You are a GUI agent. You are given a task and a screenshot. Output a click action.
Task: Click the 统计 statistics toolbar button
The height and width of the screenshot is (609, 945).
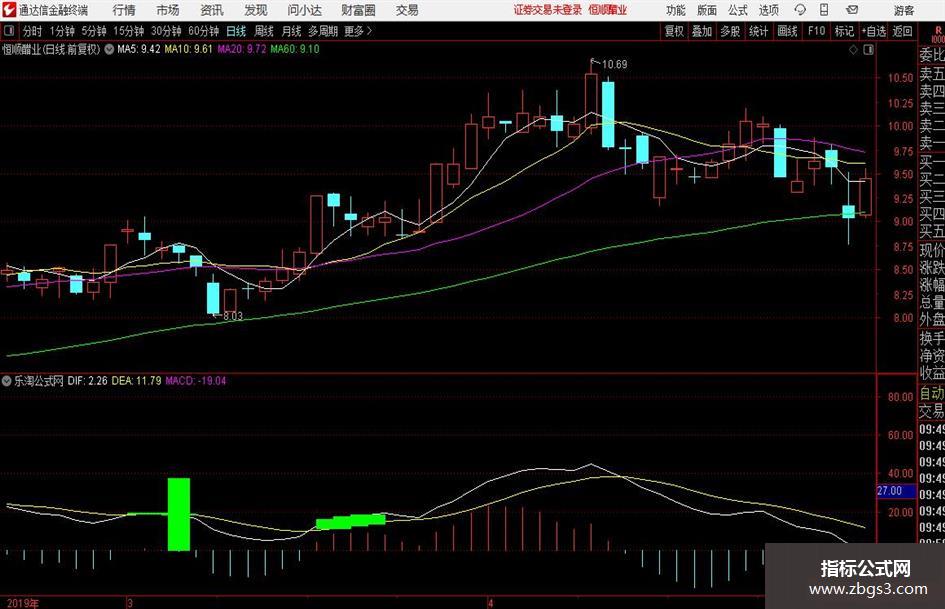[x=758, y=31]
